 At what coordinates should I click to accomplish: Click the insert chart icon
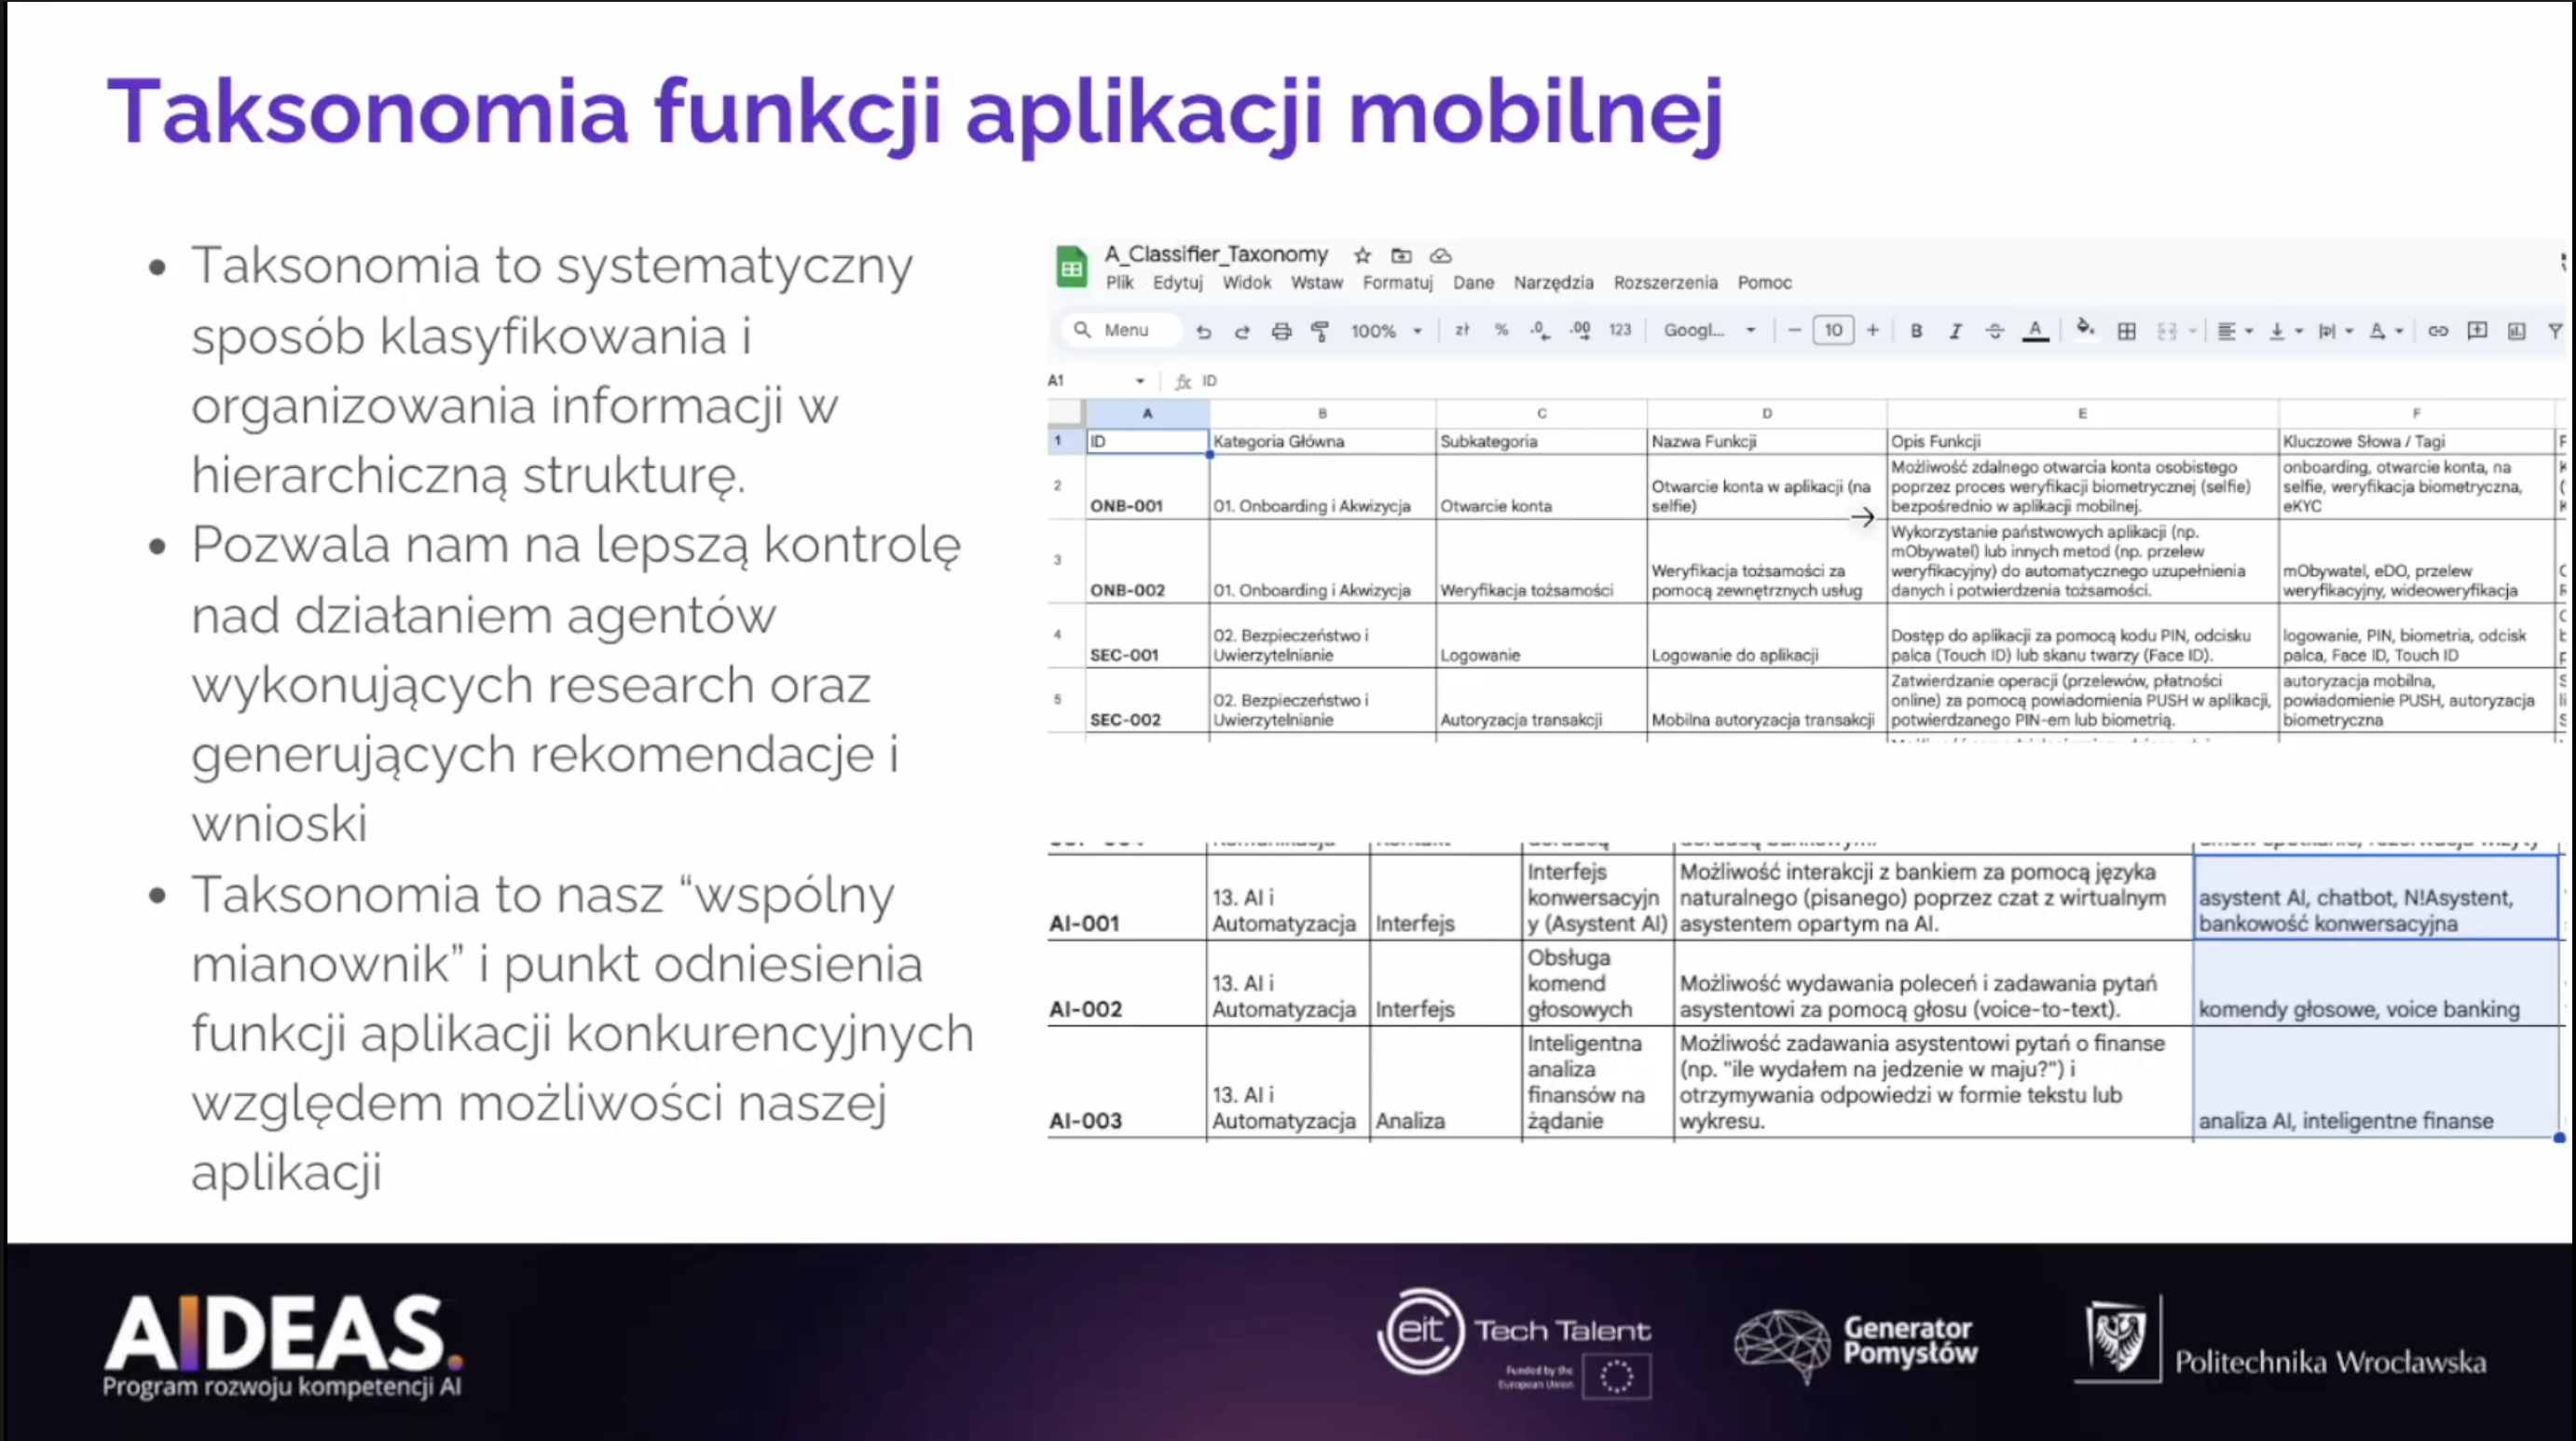[x=2516, y=331]
